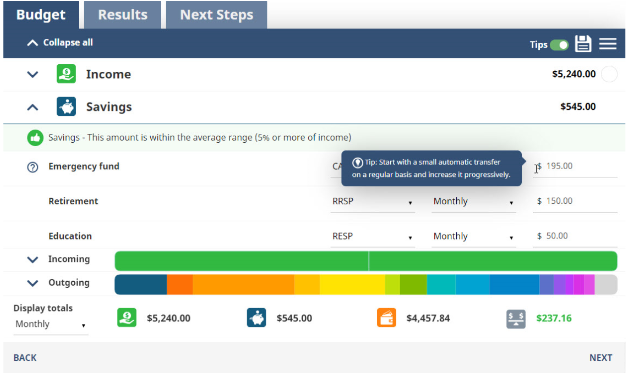Click the circle beside Income total
The height and width of the screenshot is (377, 626).
(x=609, y=74)
